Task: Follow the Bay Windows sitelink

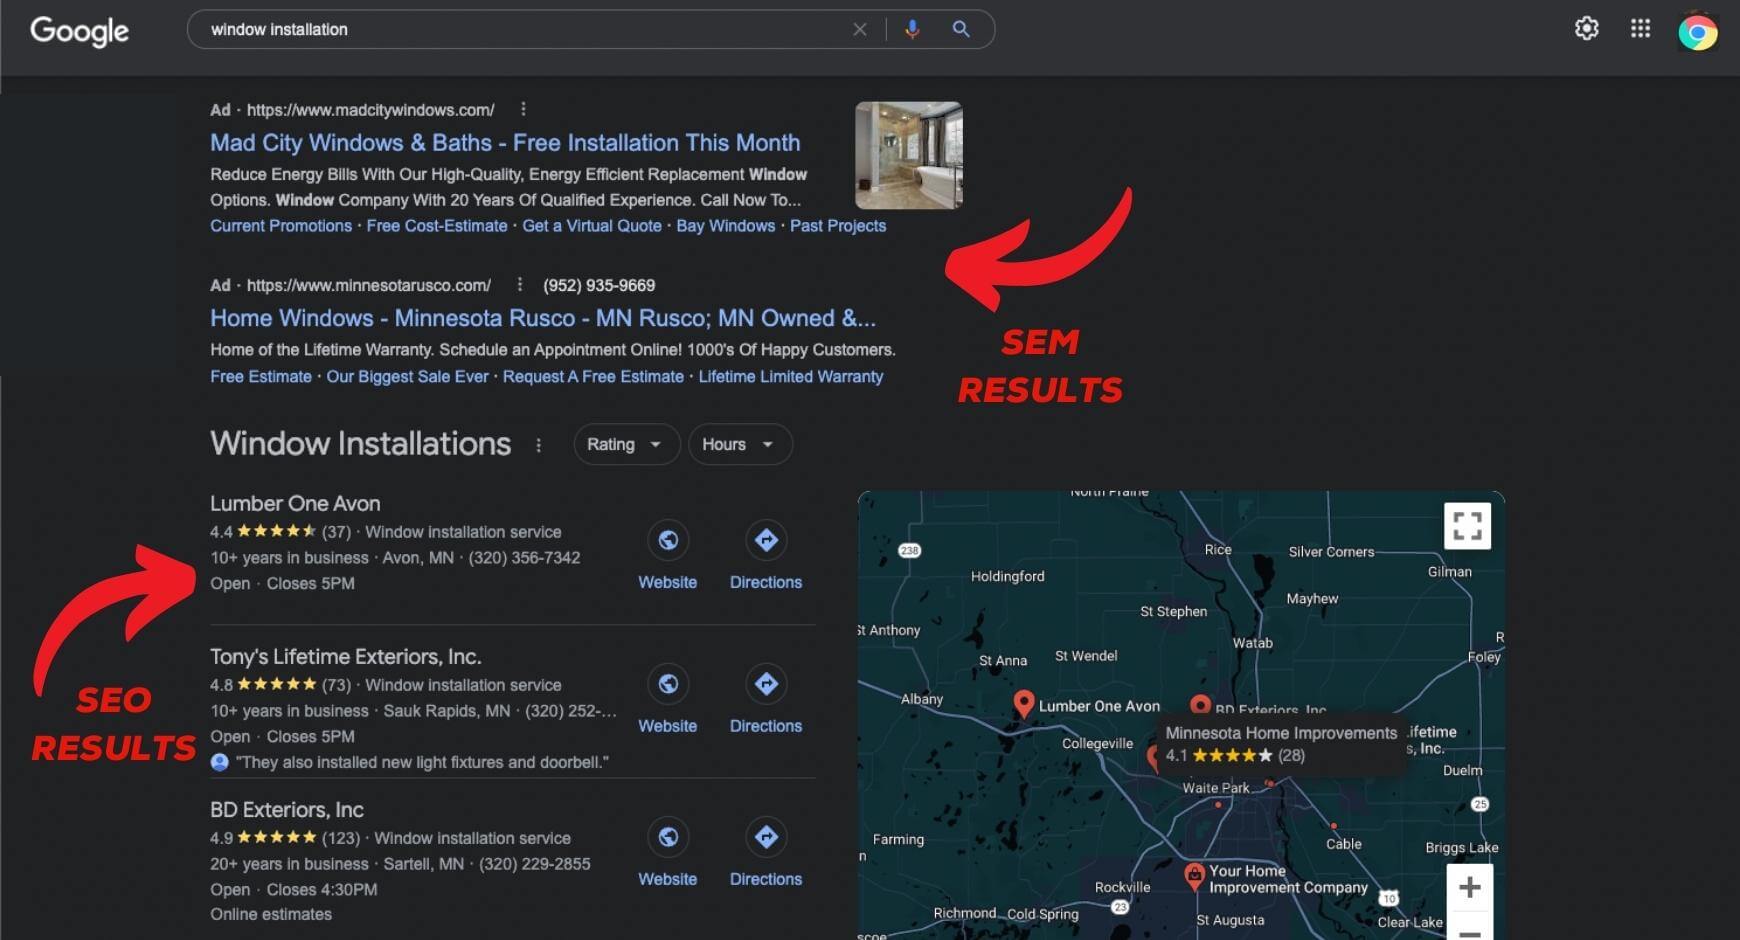Action: pos(726,226)
